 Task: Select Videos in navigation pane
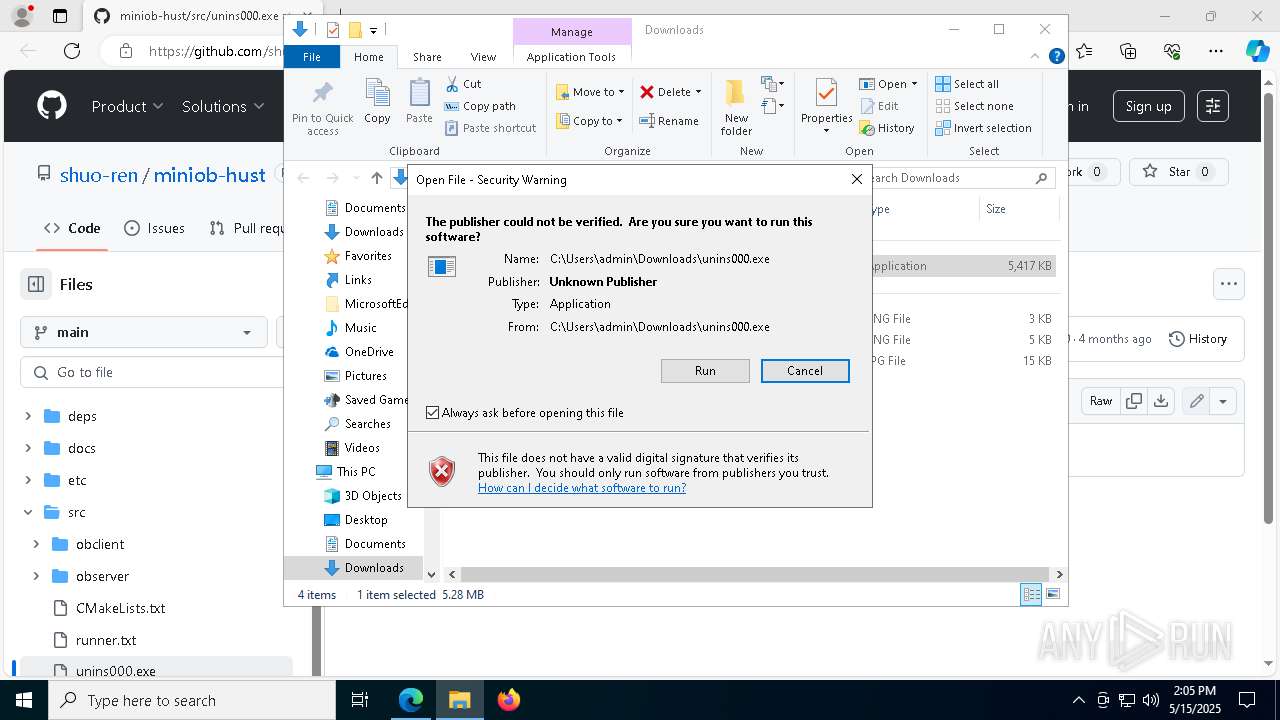pos(352,448)
